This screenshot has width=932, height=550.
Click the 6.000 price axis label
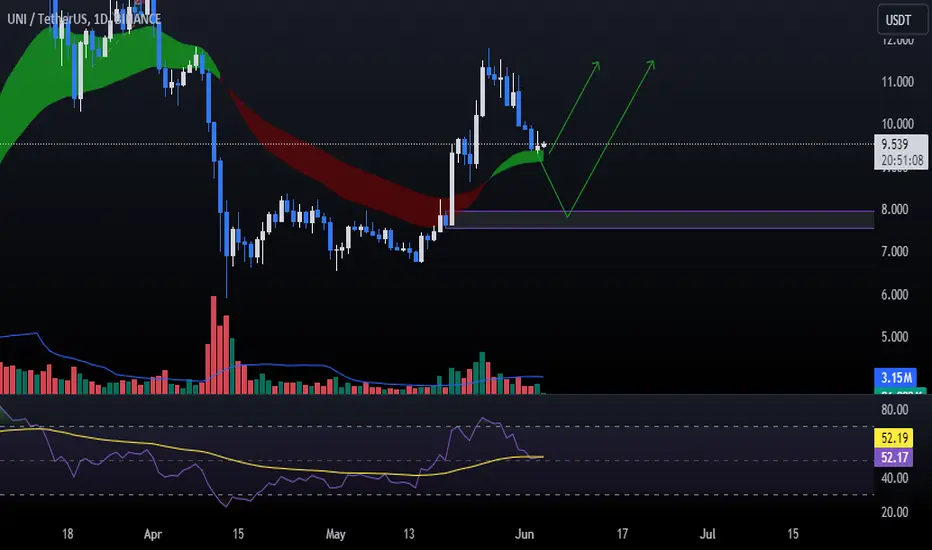pyautogui.click(x=895, y=295)
